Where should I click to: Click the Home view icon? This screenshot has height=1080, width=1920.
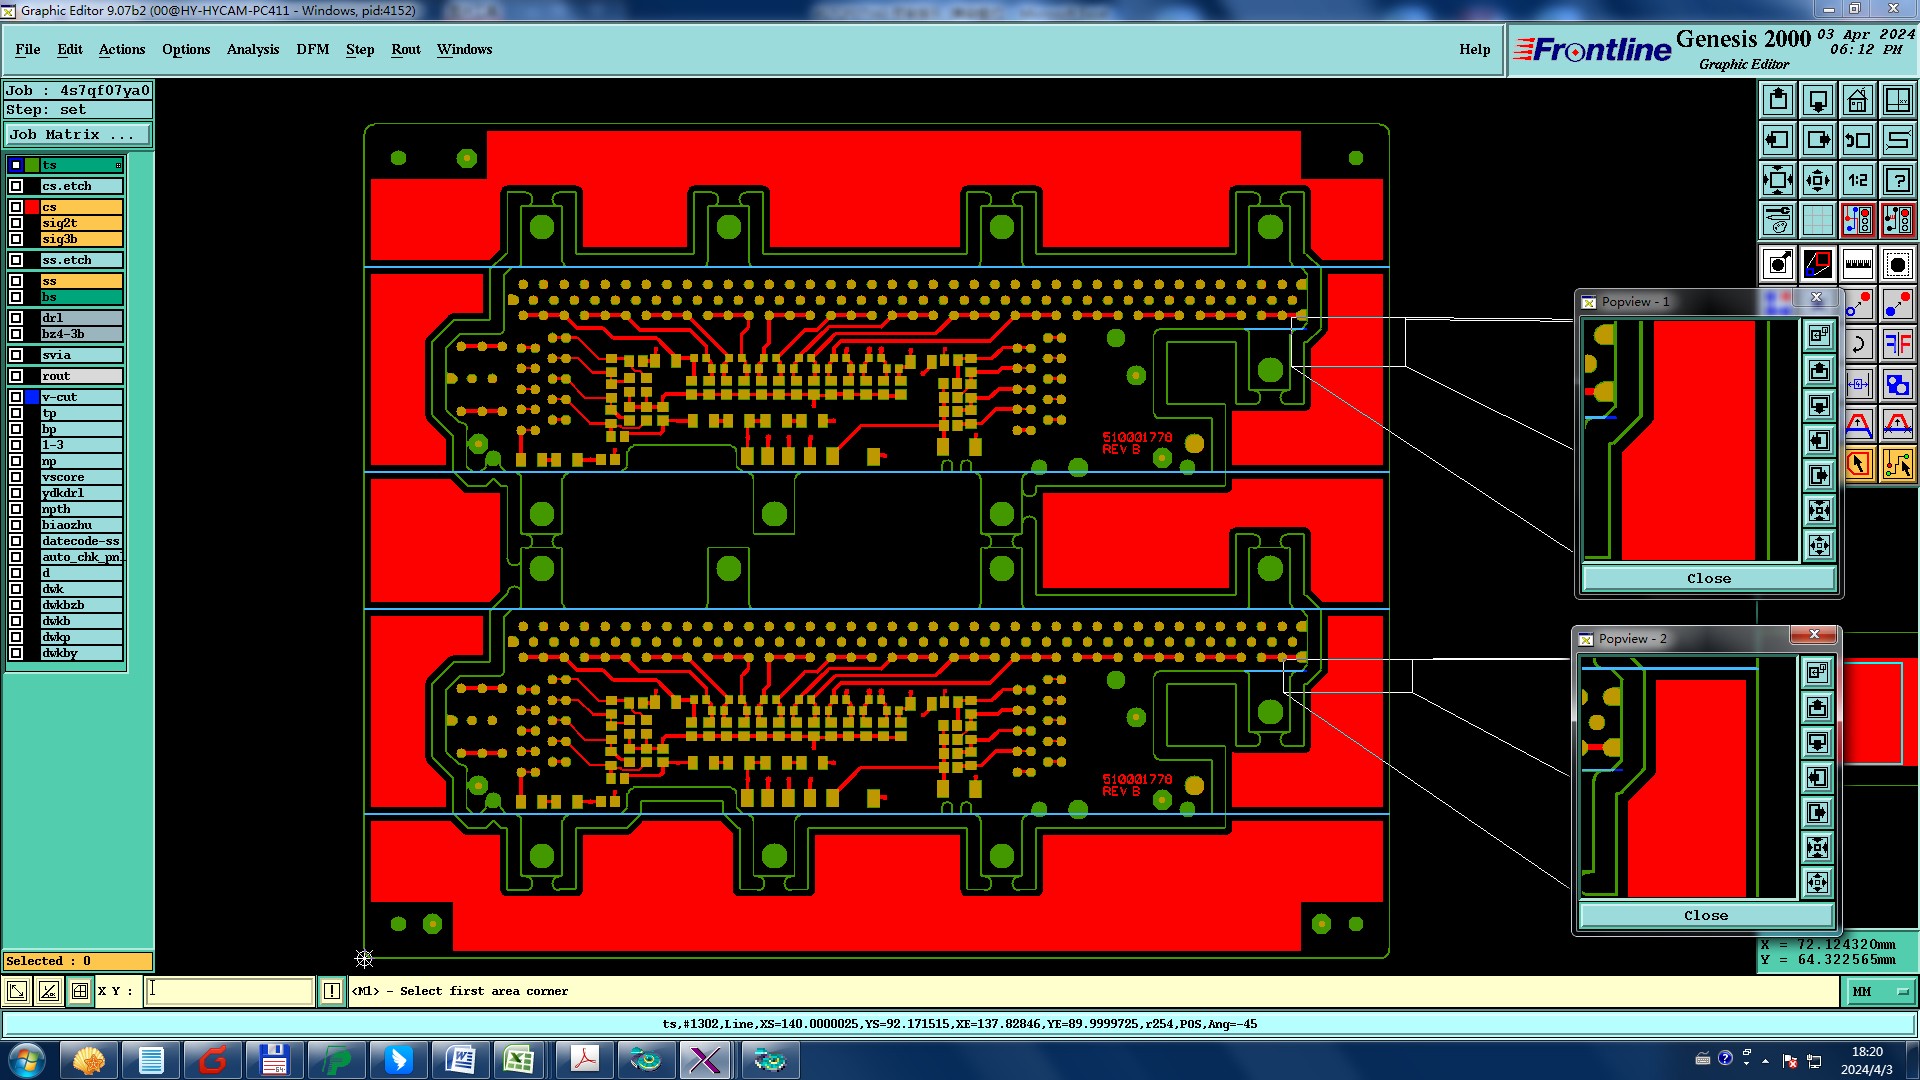(x=1857, y=100)
